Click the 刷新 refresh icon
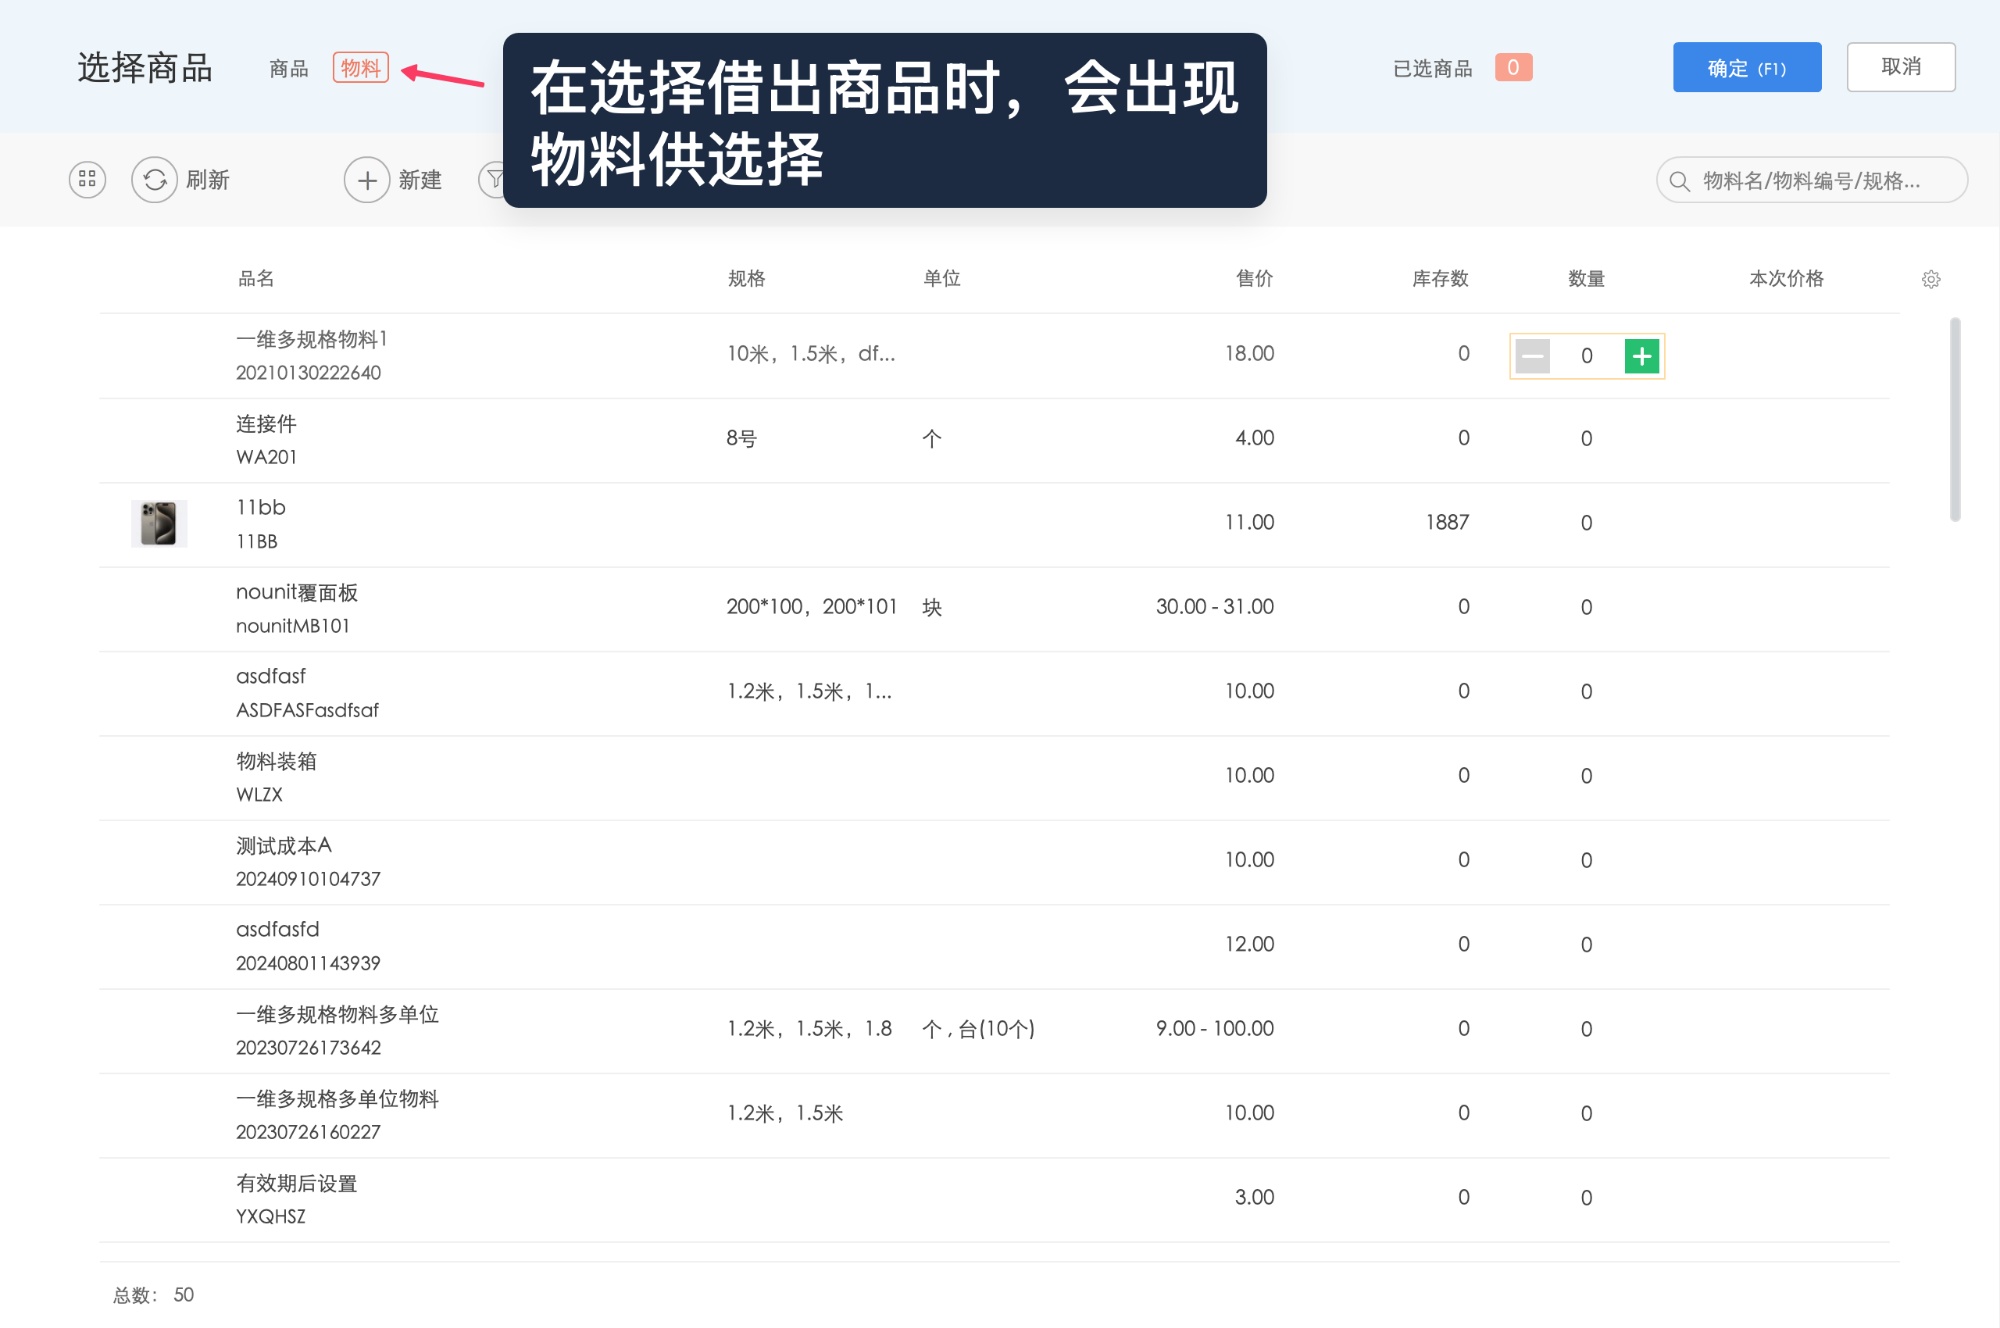The height and width of the screenshot is (1328, 2000). pyautogui.click(x=155, y=180)
